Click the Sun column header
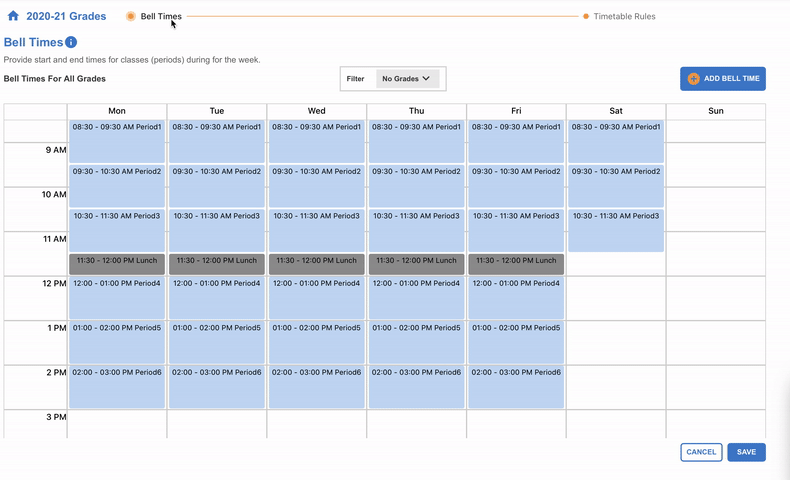This screenshot has width=790, height=480. [716, 111]
